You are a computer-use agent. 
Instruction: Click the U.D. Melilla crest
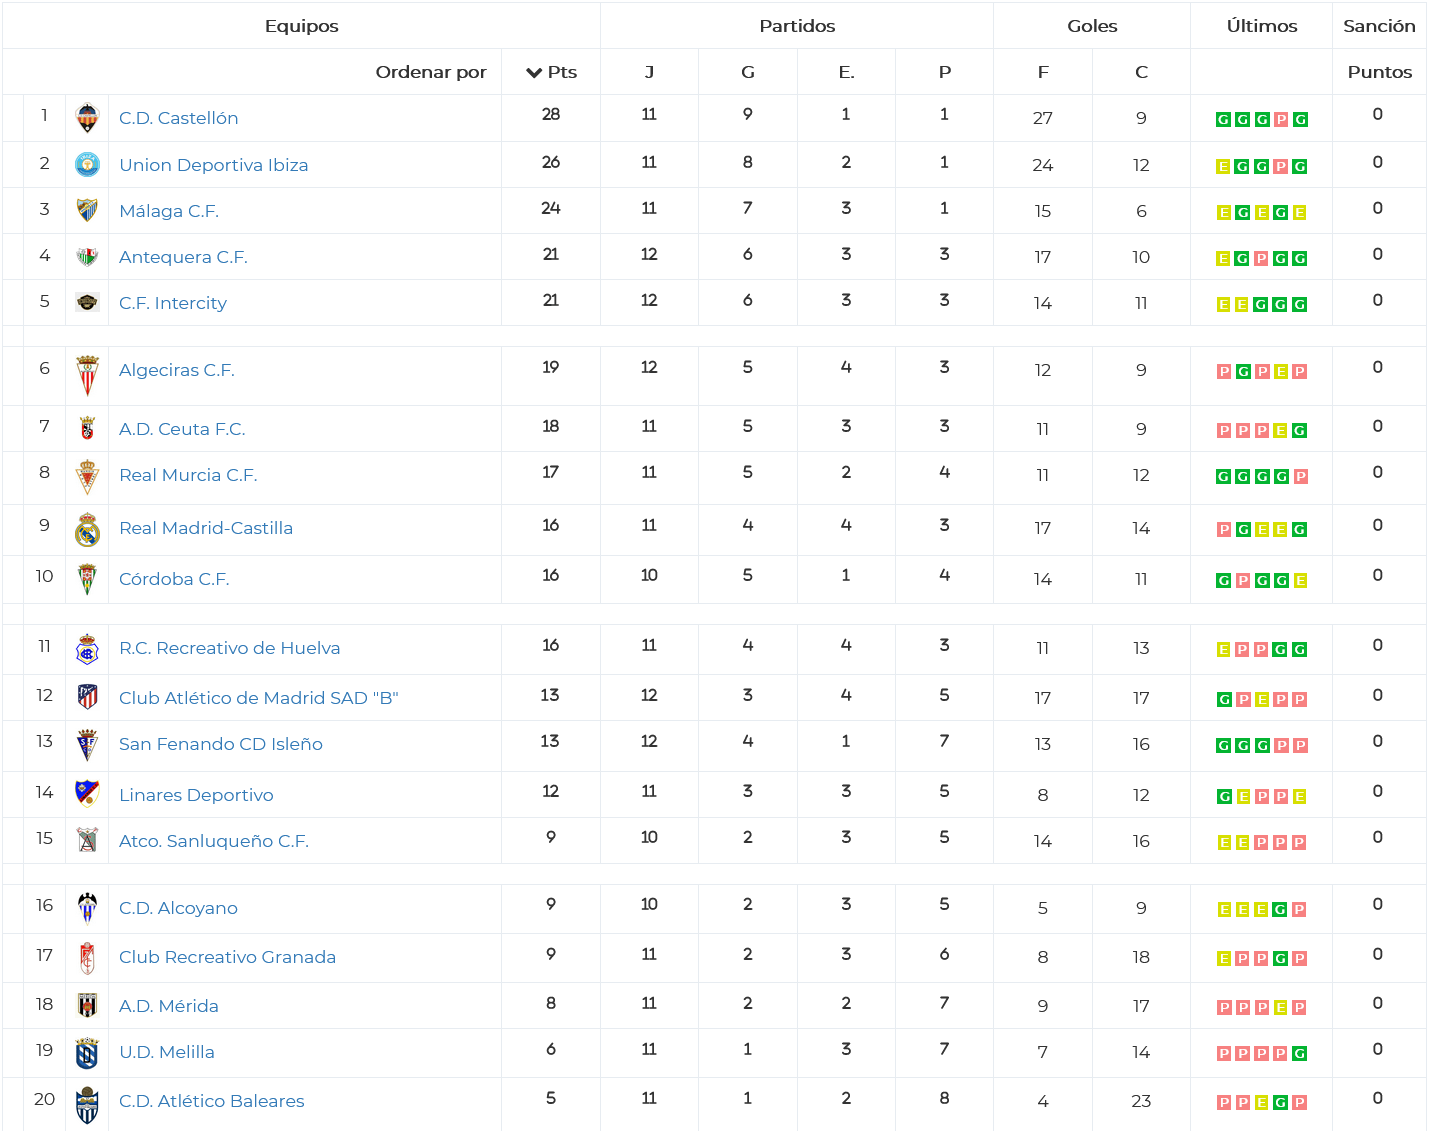[87, 1053]
